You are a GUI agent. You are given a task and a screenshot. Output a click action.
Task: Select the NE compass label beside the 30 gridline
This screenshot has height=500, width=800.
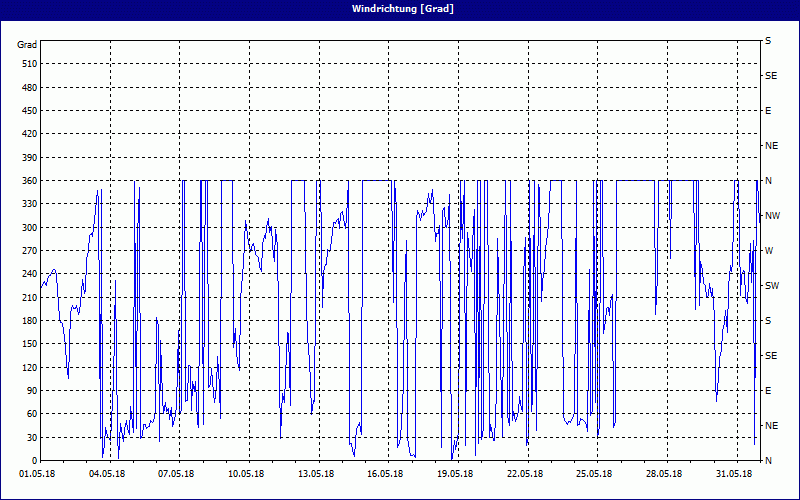point(771,426)
